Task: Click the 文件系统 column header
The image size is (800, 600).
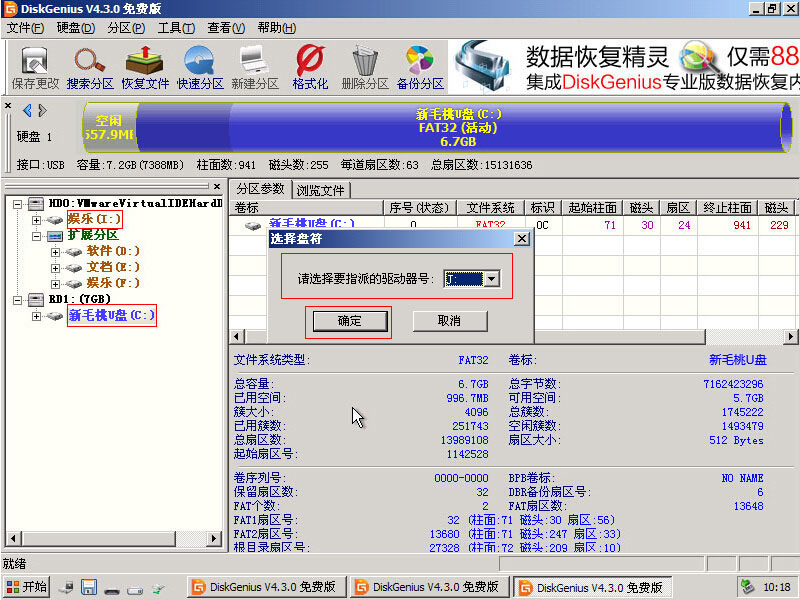Action: pyautogui.click(x=490, y=208)
